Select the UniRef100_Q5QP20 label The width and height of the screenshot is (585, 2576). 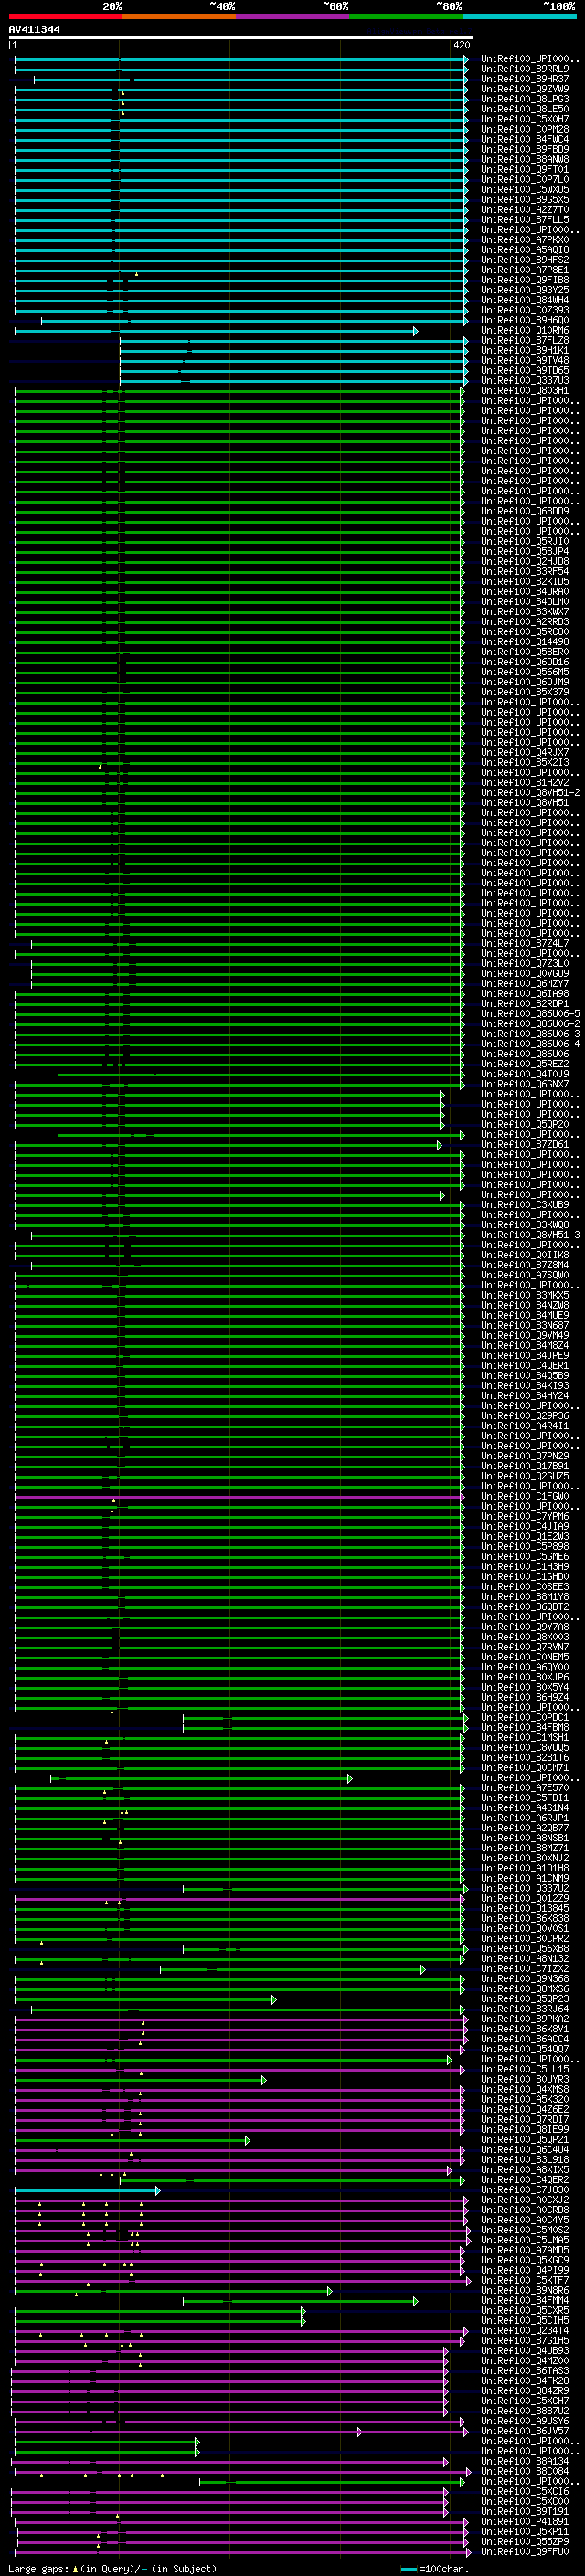pyautogui.click(x=525, y=1124)
